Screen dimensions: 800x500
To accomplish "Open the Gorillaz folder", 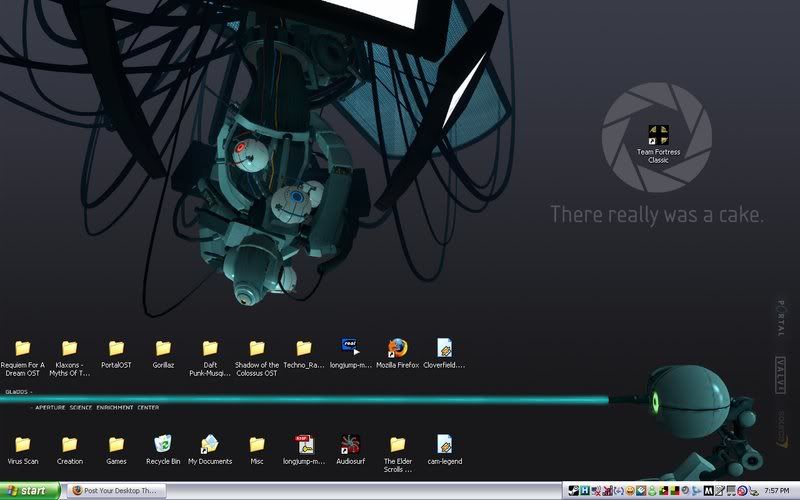I will 163,348.
